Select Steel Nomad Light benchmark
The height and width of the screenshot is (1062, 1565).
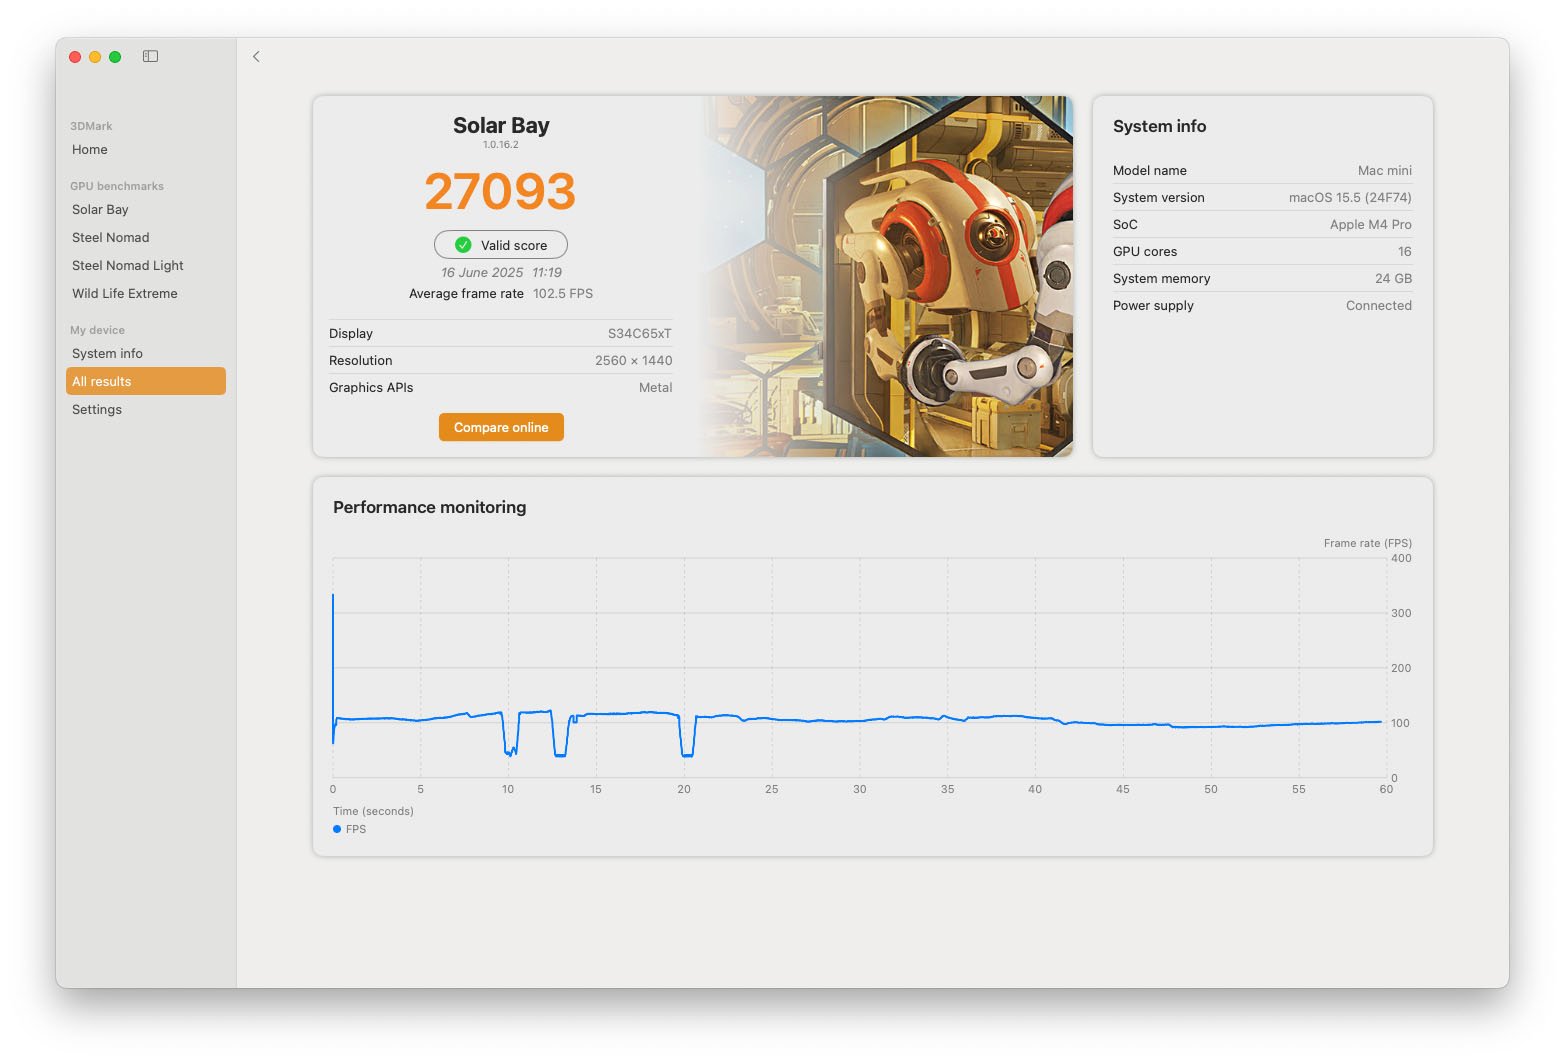coord(128,266)
